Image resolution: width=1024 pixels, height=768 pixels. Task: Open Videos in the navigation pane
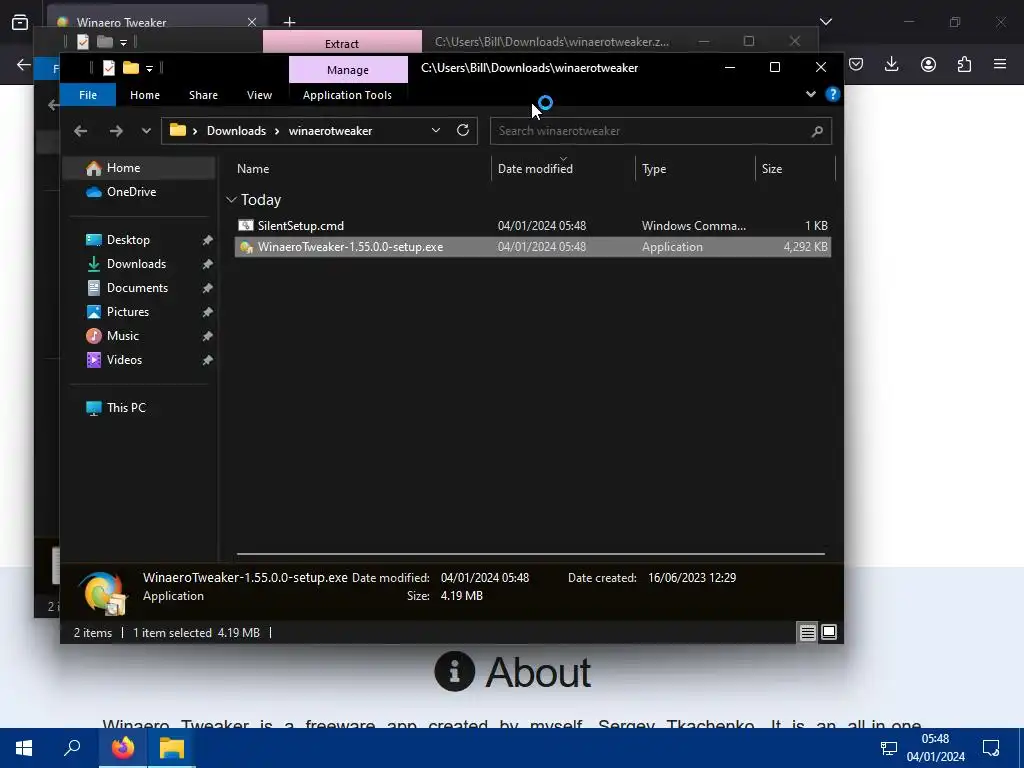(x=124, y=360)
